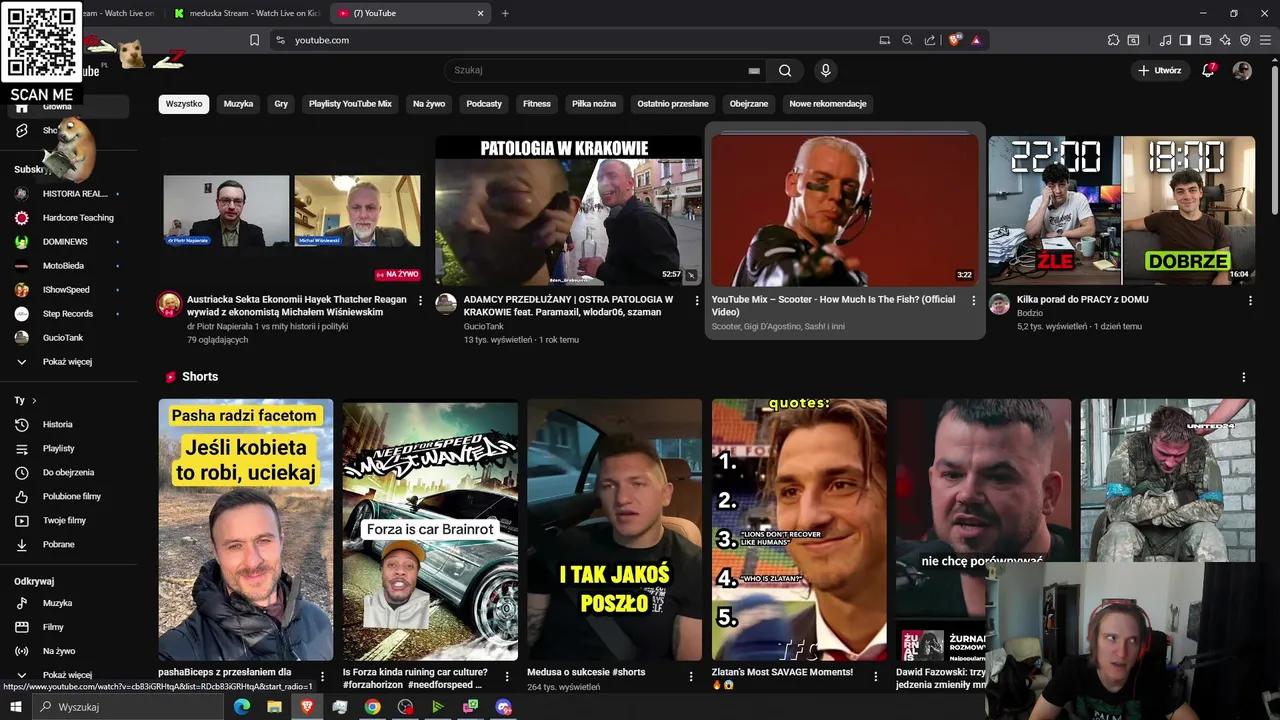Open the Shorts shelf three-dot menu

pyautogui.click(x=1244, y=377)
